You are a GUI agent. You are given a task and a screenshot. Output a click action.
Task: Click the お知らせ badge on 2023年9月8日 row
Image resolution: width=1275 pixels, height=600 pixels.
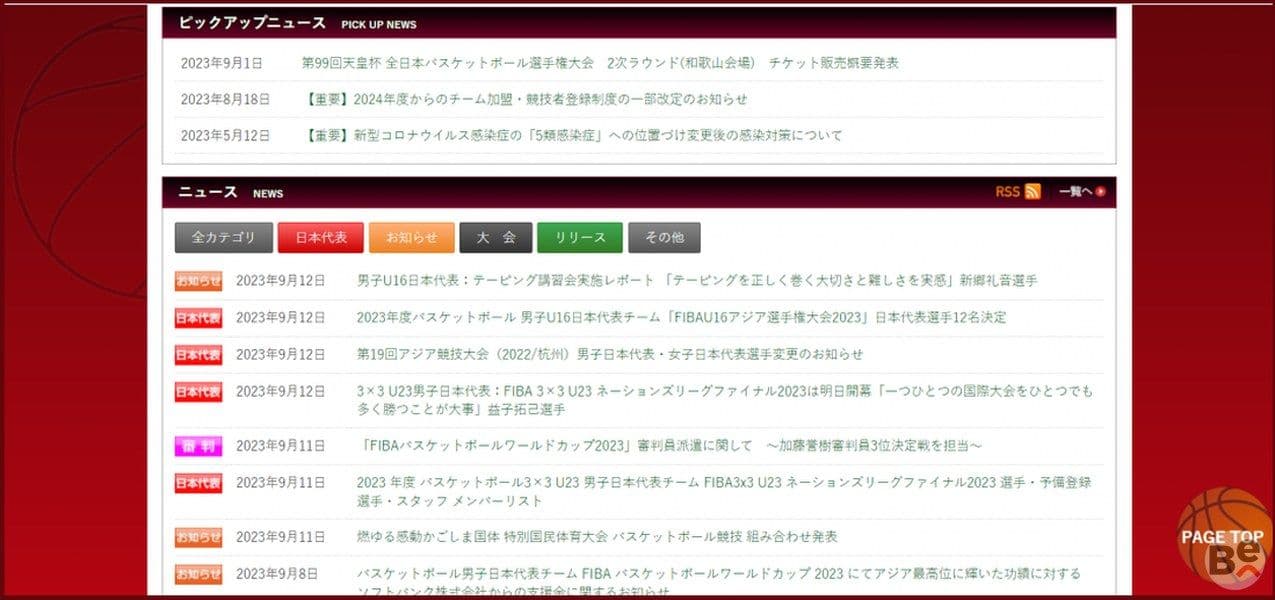coord(198,574)
